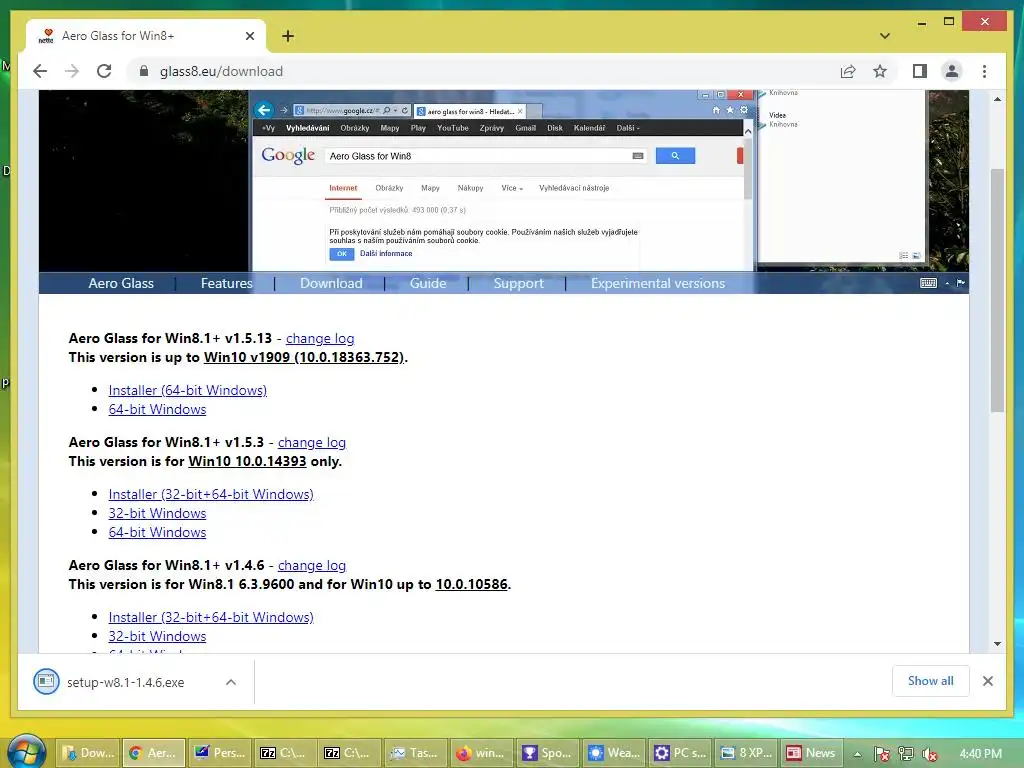The width and height of the screenshot is (1024, 768).
Task: Open the 10.0.10586 link
Action: click(x=472, y=584)
